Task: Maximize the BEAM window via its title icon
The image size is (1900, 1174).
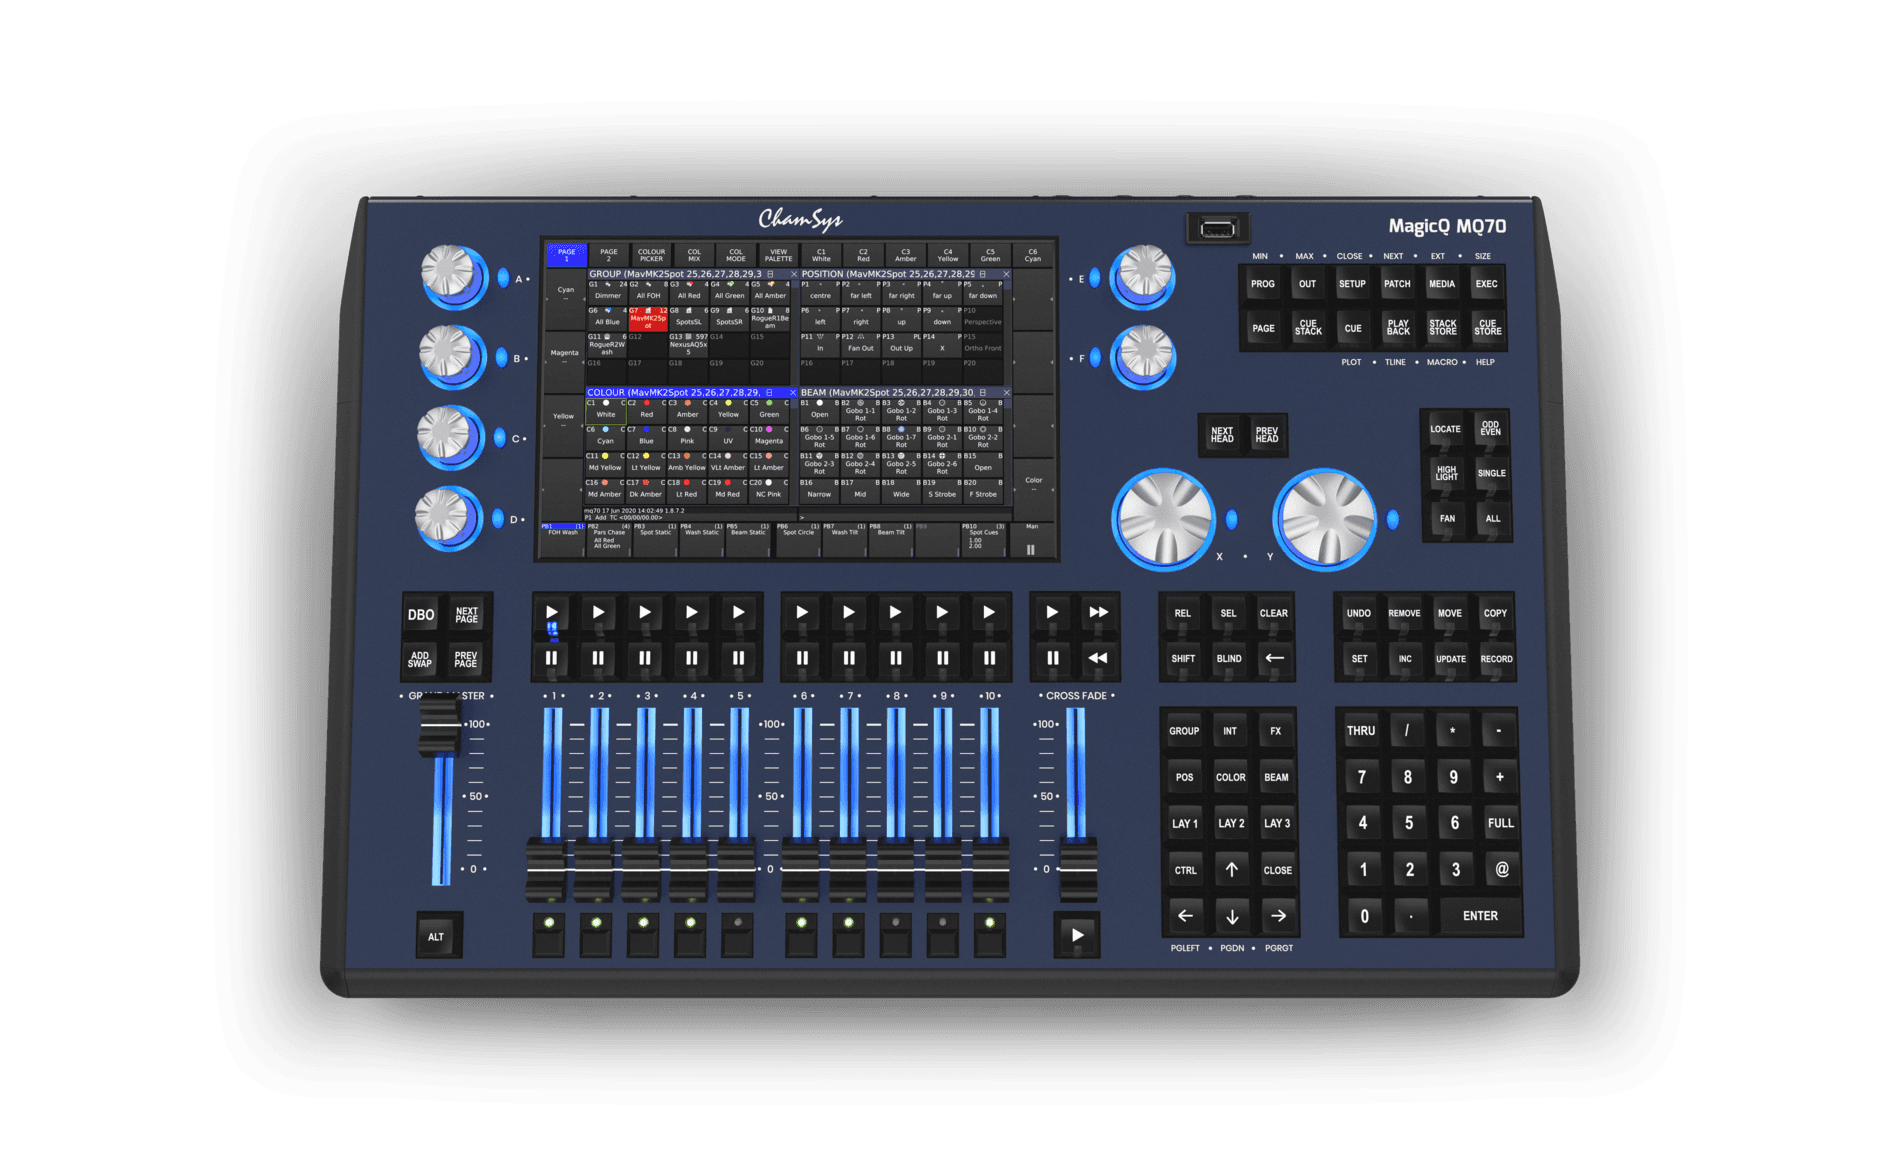Action: (x=982, y=393)
